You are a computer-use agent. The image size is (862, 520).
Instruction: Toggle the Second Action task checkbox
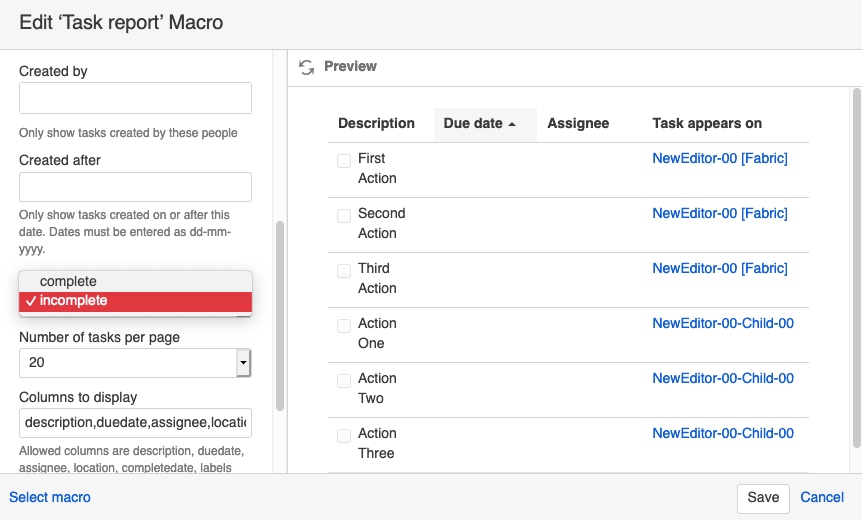pyautogui.click(x=344, y=215)
